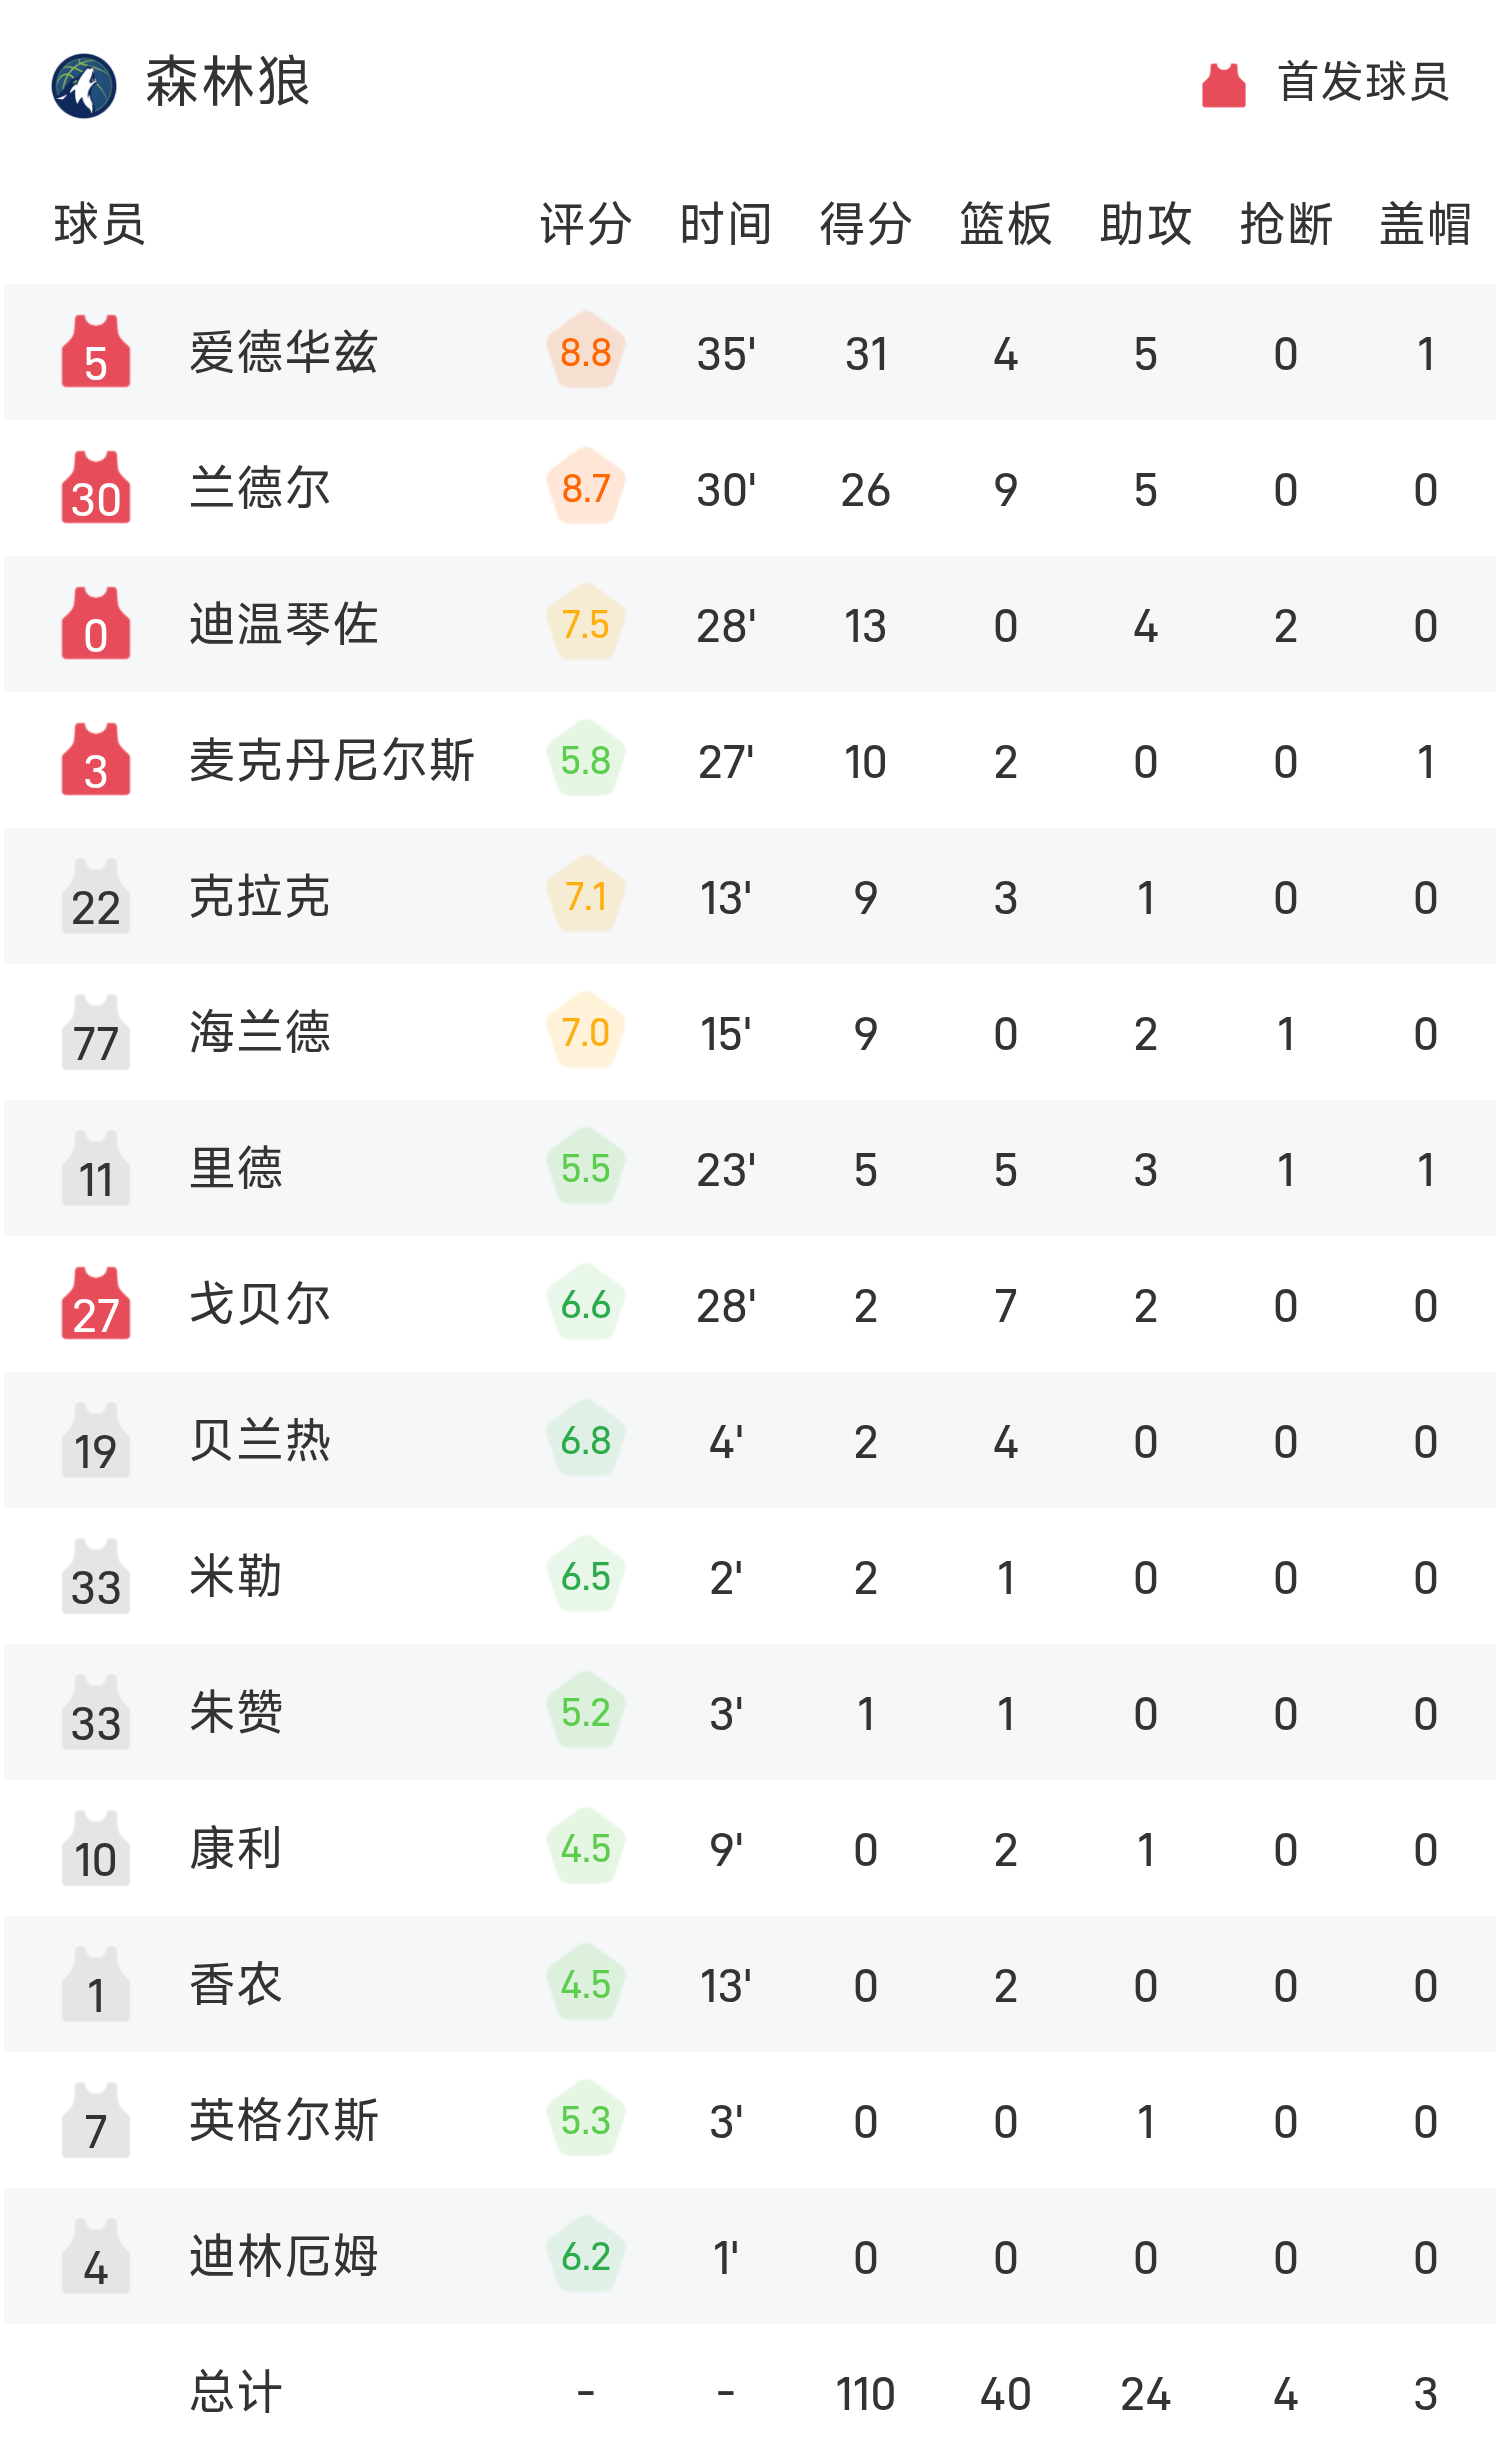Click the 7.0 rating badge for 海兰德
The width and height of the screenshot is (1500, 2464).
pyautogui.click(x=586, y=1032)
